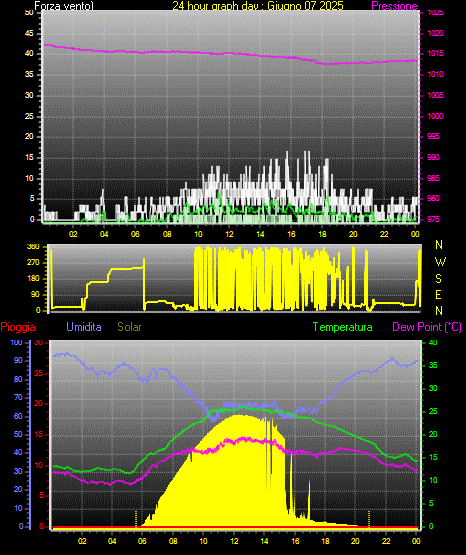Click the Forza vento axis title
Image resolution: width=466 pixels, height=555 pixels.
pyautogui.click(x=64, y=6)
